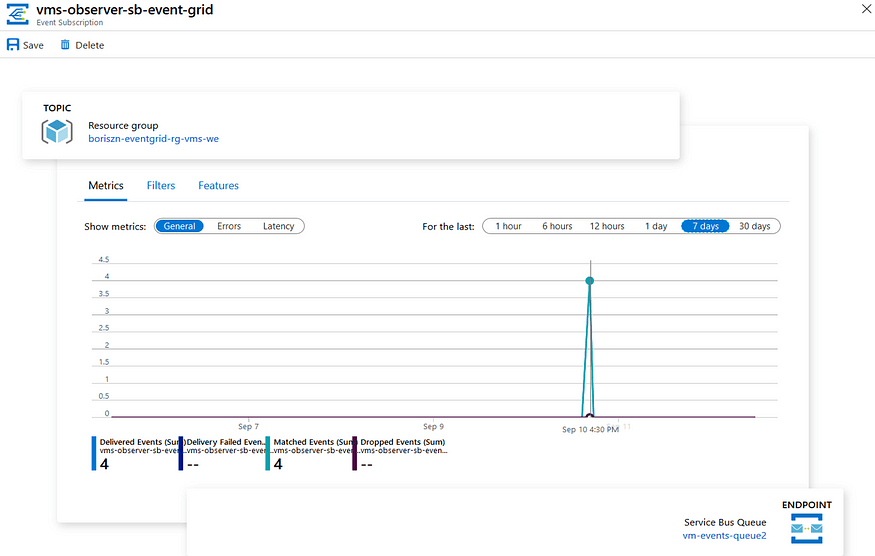This screenshot has width=875, height=556.
Task: Close the event subscription blade
Action: (x=867, y=9)
